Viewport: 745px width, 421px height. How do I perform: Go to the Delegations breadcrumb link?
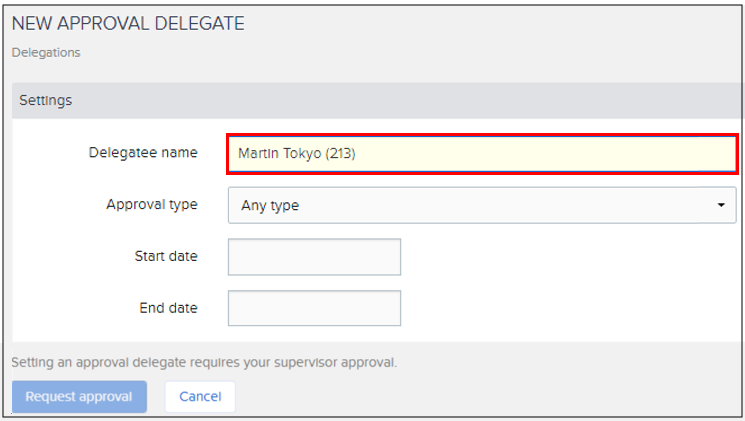(x=46, y=52)
